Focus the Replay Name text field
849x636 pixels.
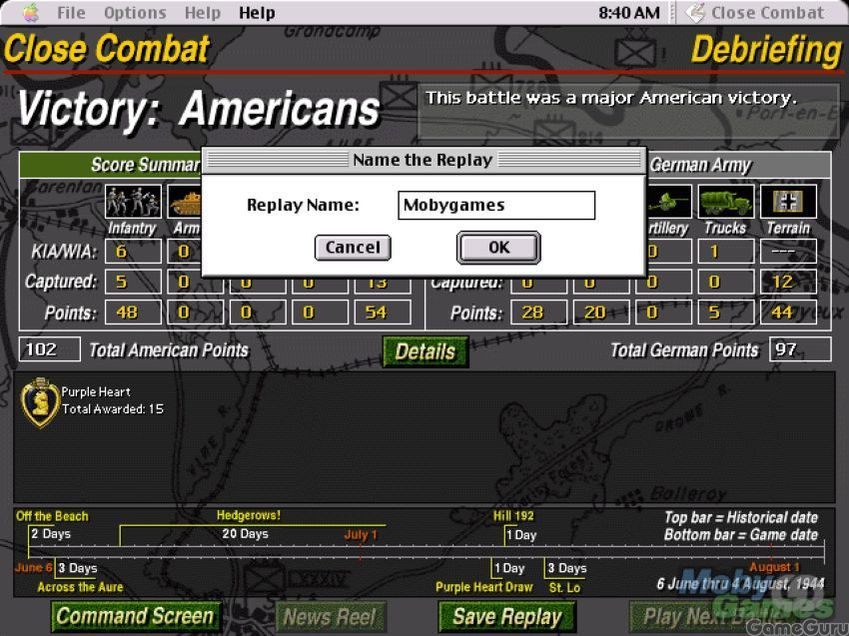tap(497, 205)
